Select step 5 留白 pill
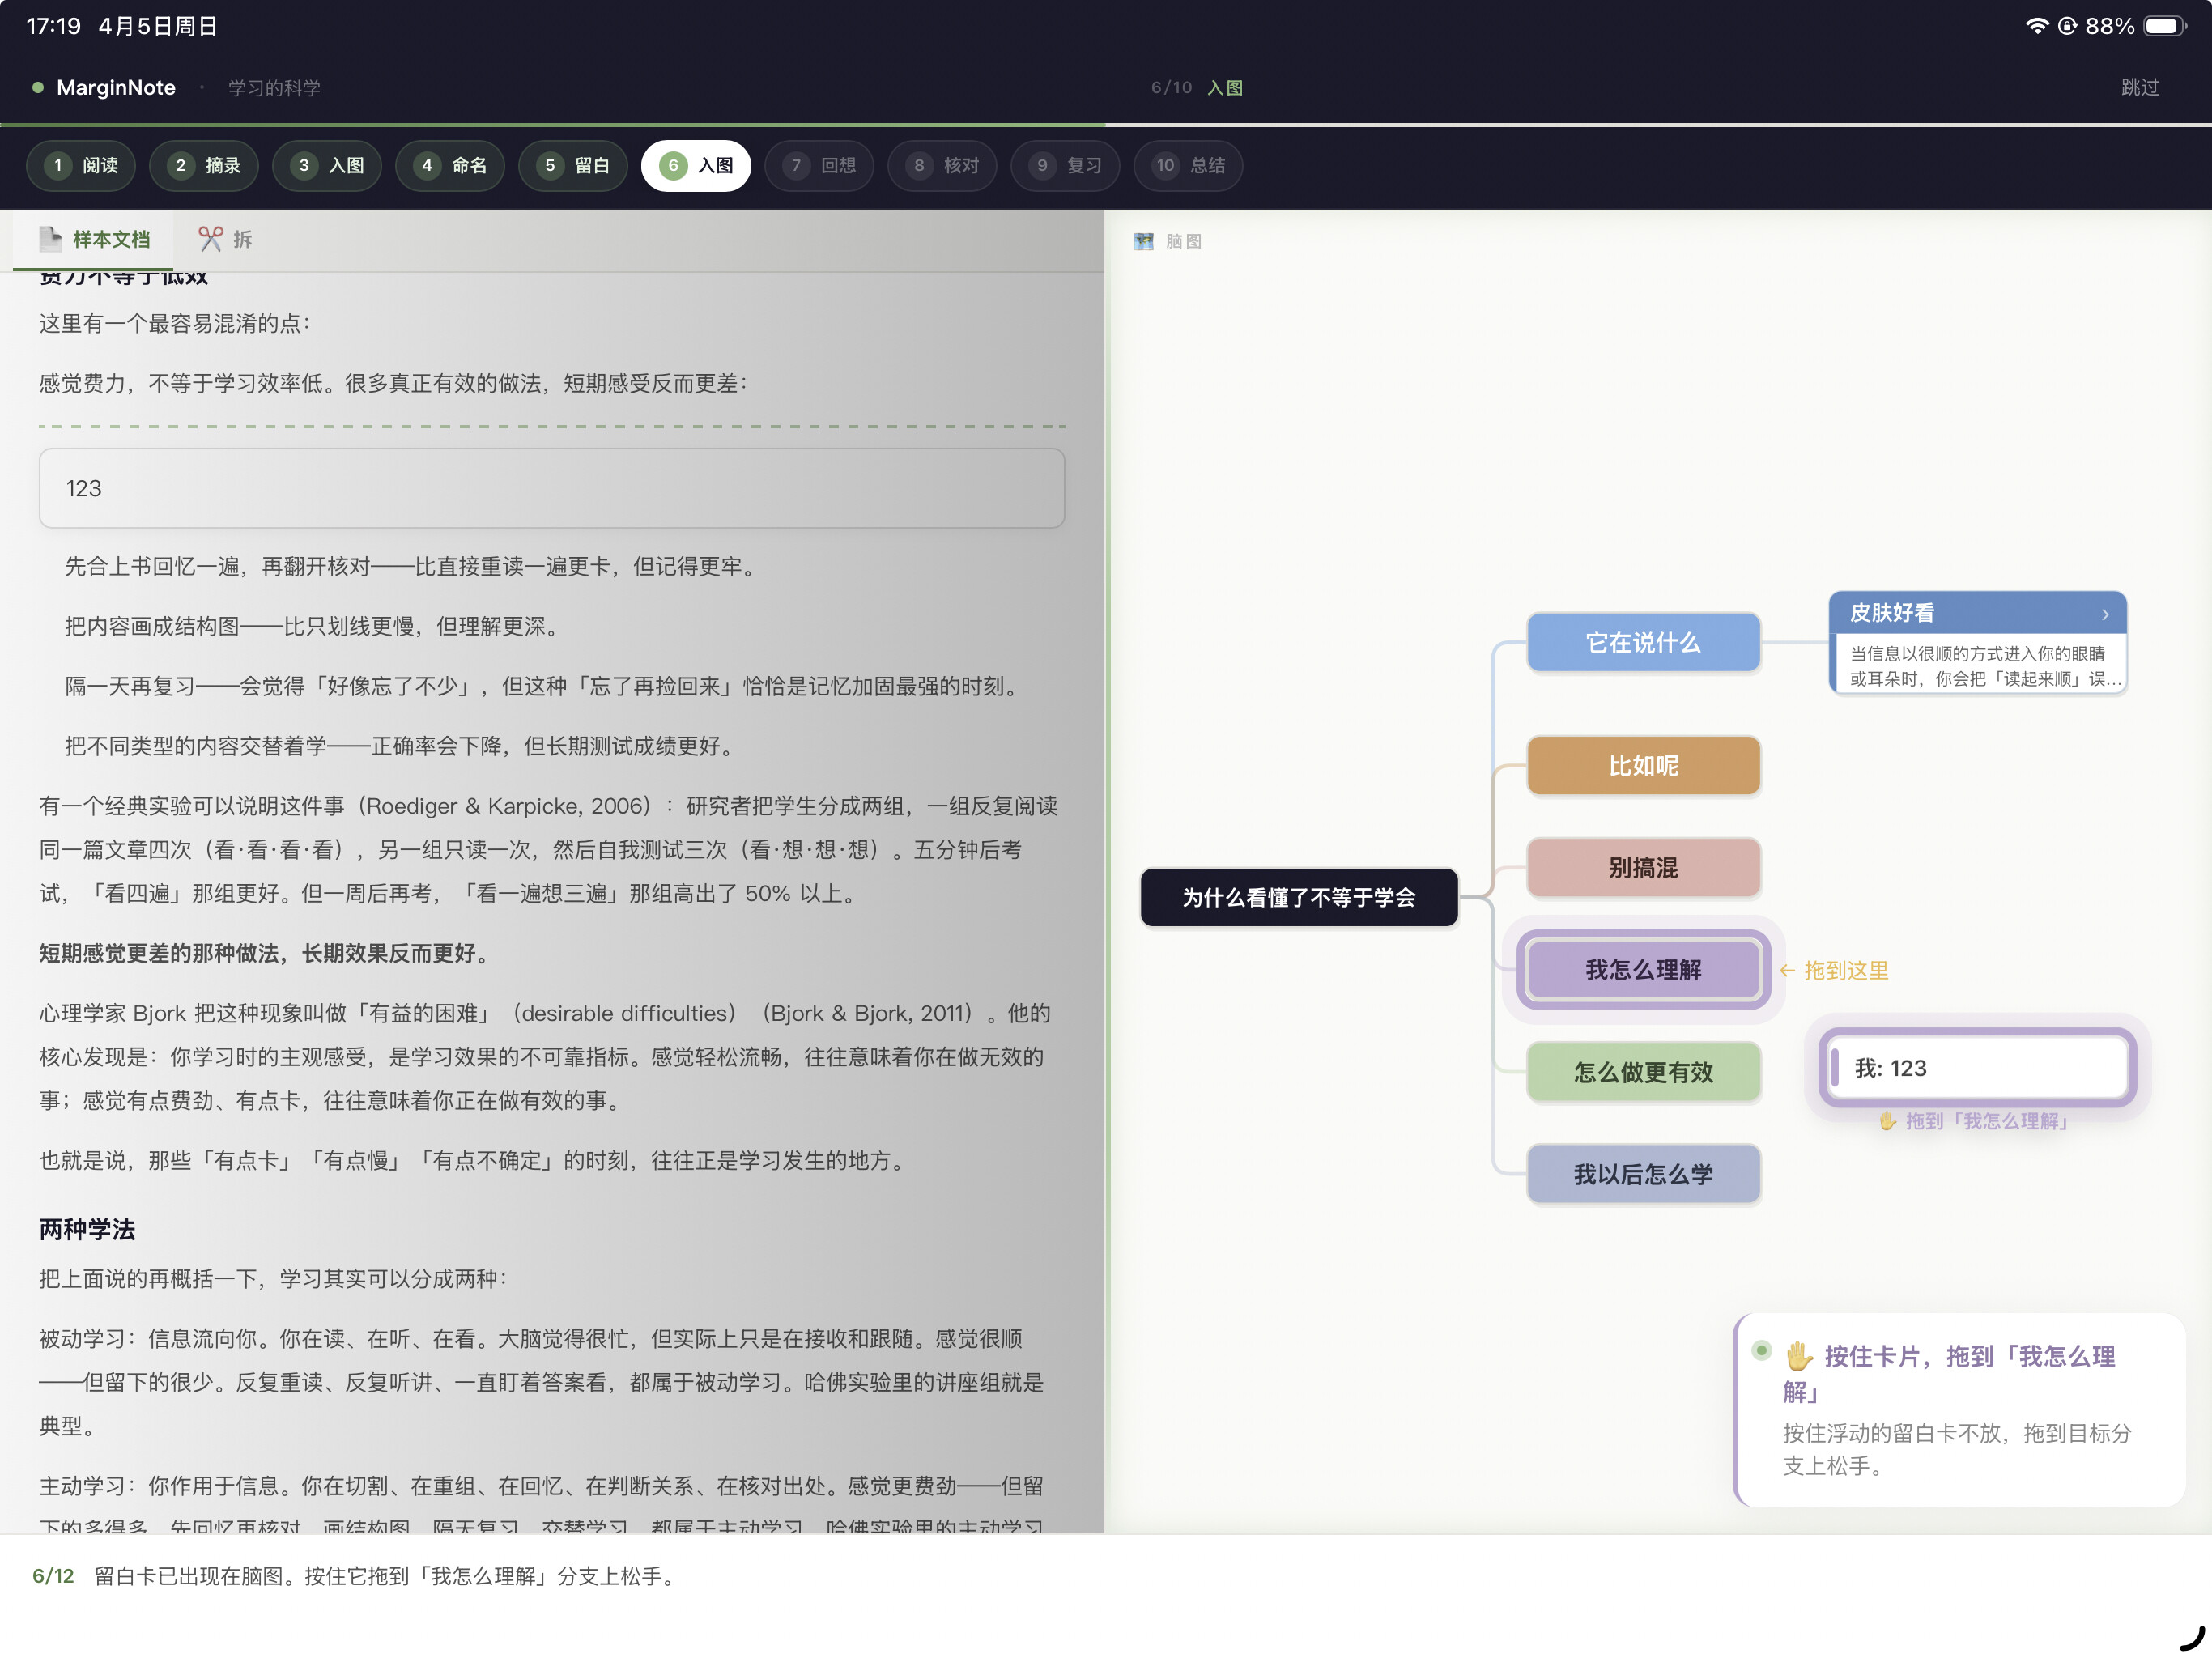2212x1658 pixels. 573,165
